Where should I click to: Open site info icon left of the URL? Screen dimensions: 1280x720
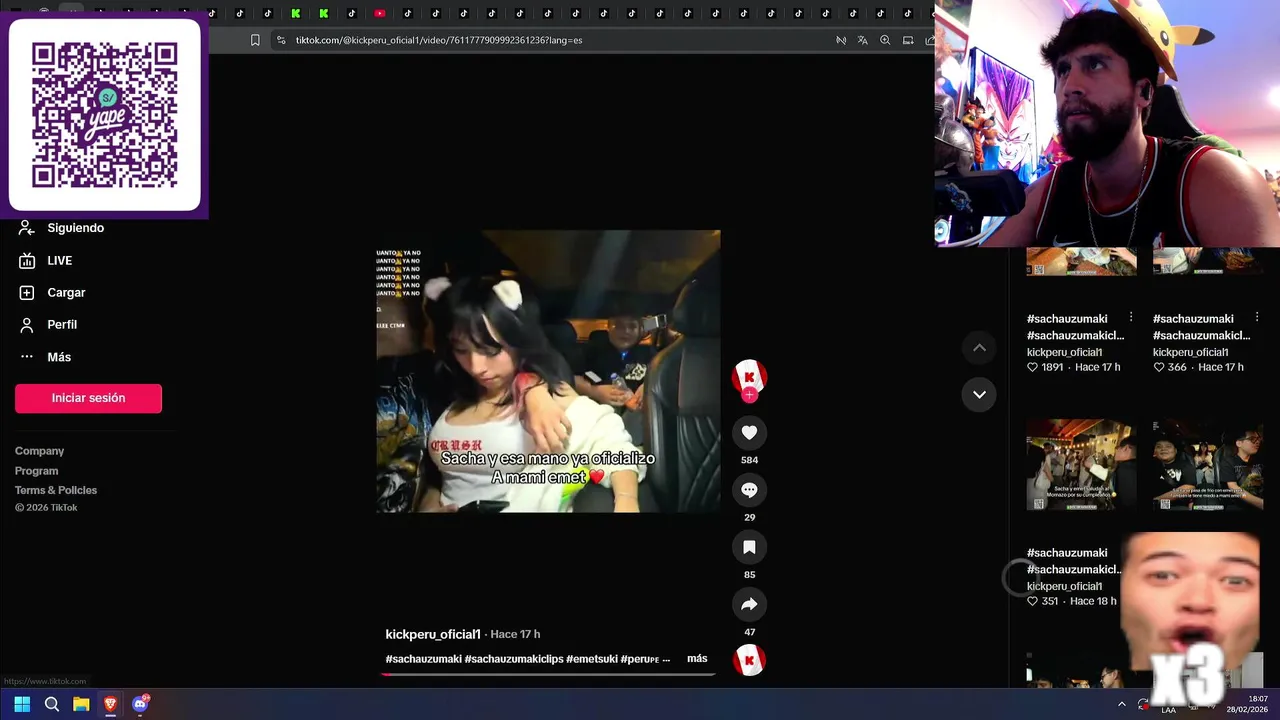tap(281, 40)
